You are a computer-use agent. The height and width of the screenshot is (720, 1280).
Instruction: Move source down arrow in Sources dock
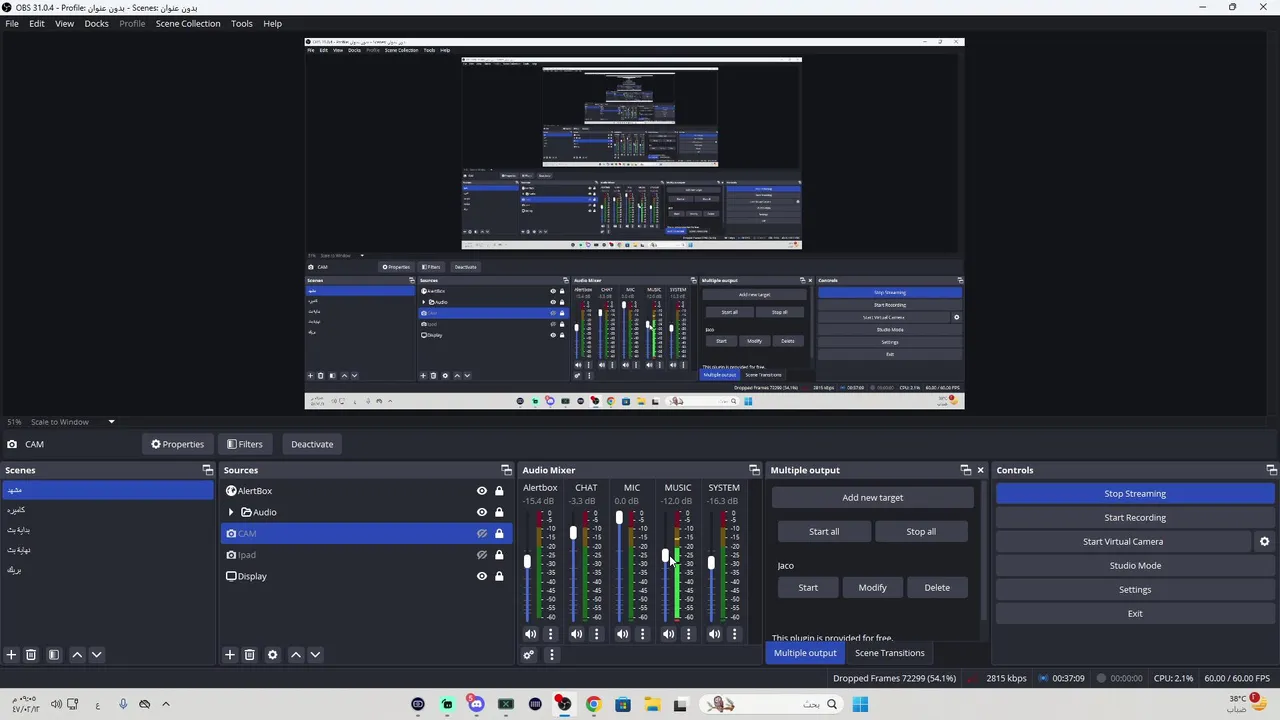(315, 655)
